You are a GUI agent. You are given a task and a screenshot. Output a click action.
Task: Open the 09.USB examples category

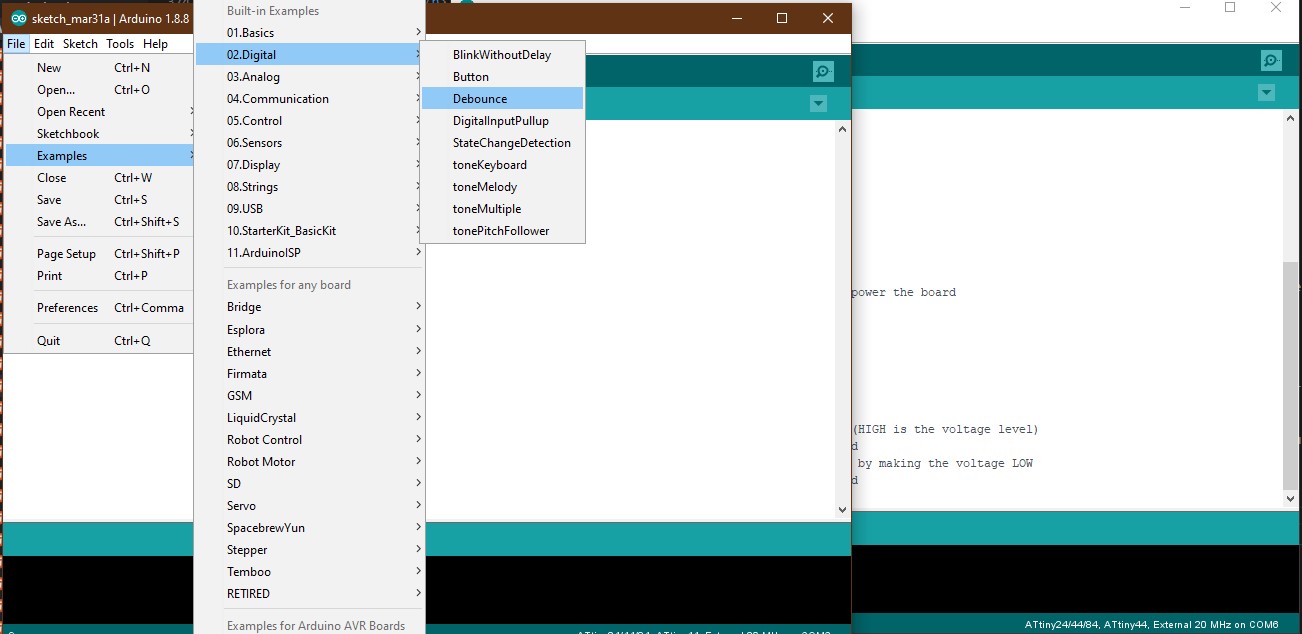click(x=310, y=209)
